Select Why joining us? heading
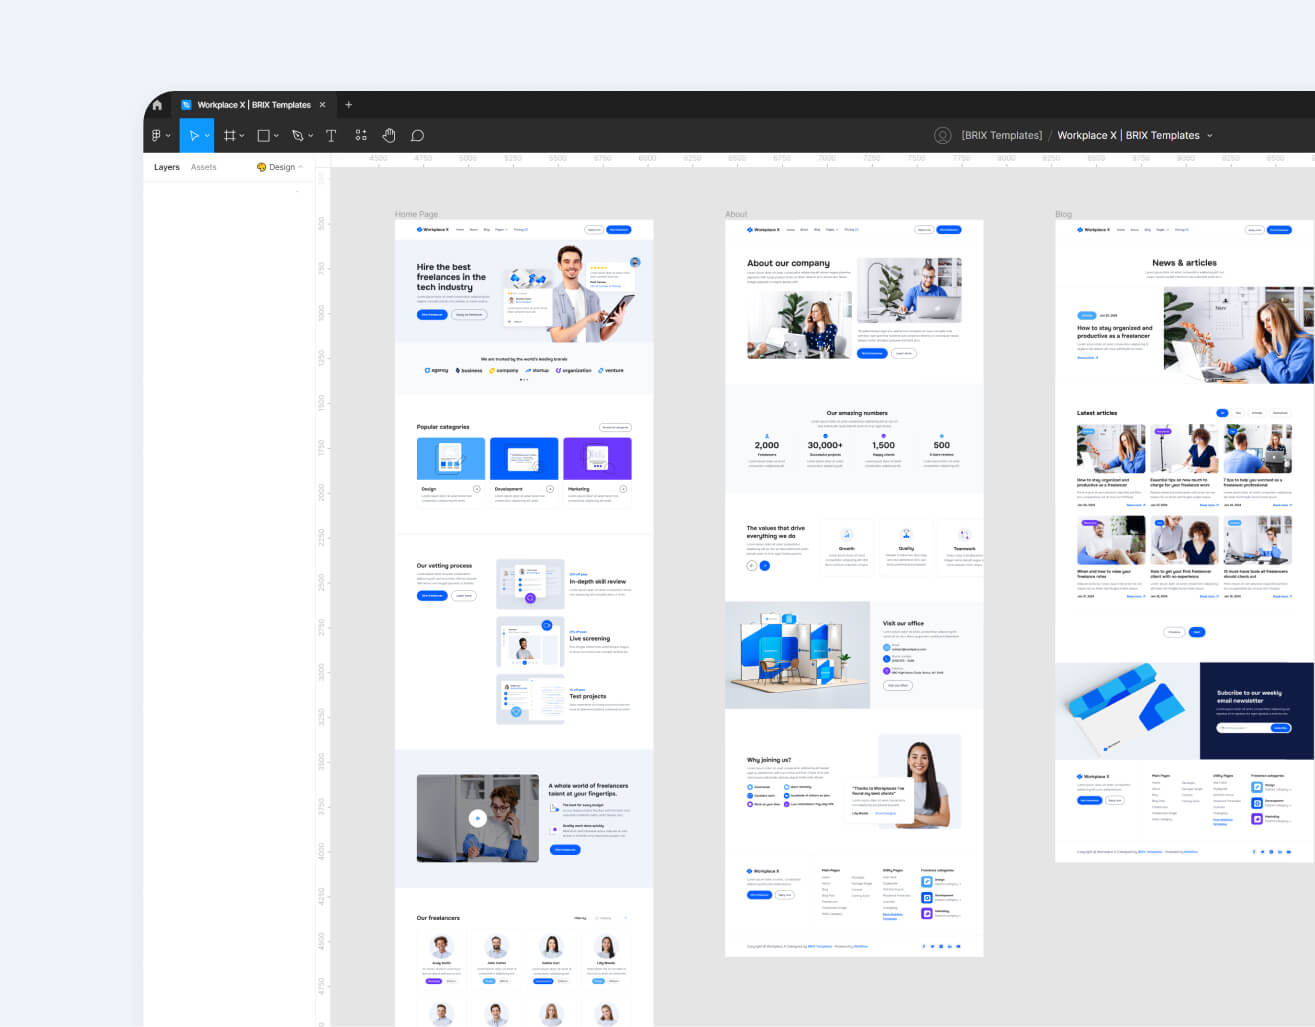This screenshot has width=1315, height=1027. [769, 760]
